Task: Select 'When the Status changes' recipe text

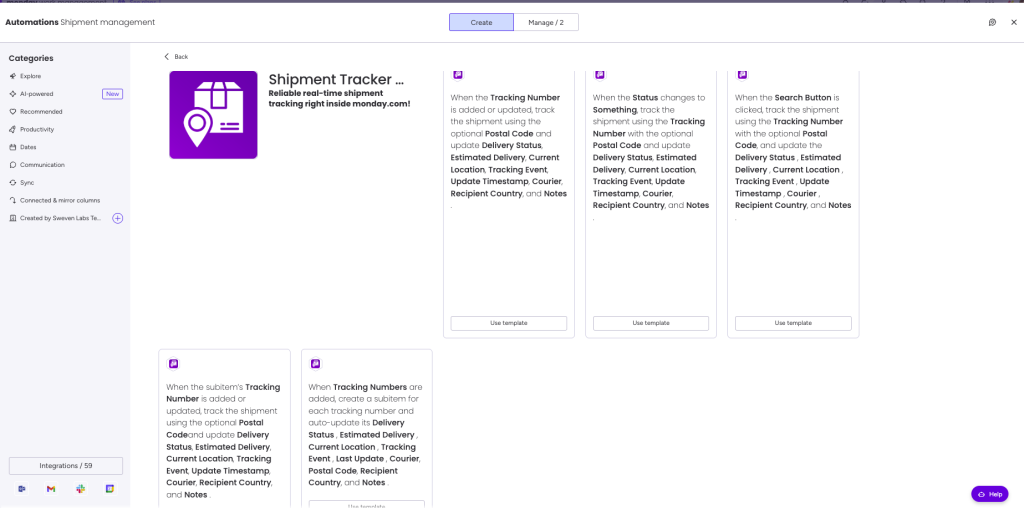Action: tap(651, 157)
